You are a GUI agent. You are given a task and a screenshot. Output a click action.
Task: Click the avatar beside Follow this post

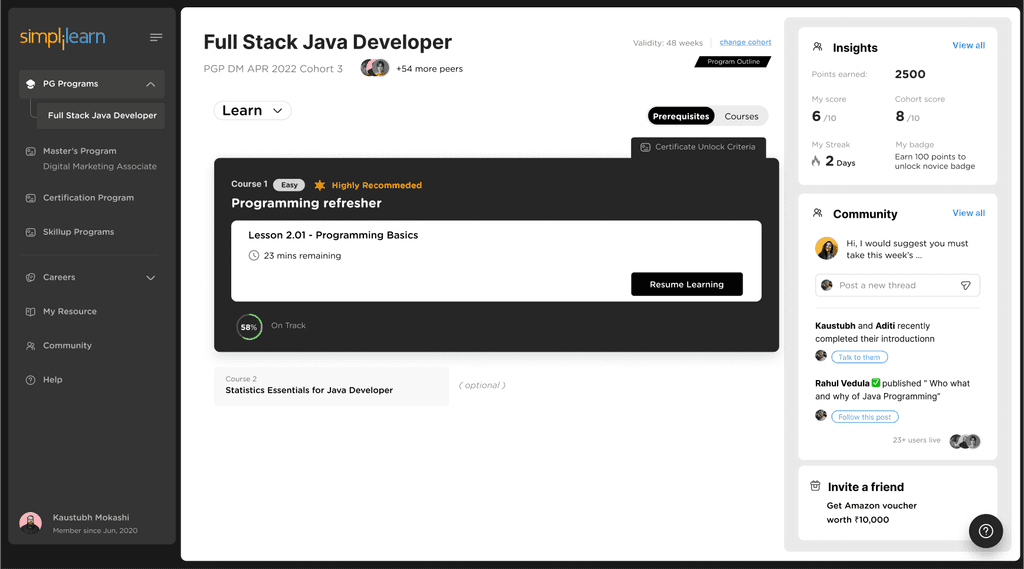pyautogui.click(x=821, y=415)
